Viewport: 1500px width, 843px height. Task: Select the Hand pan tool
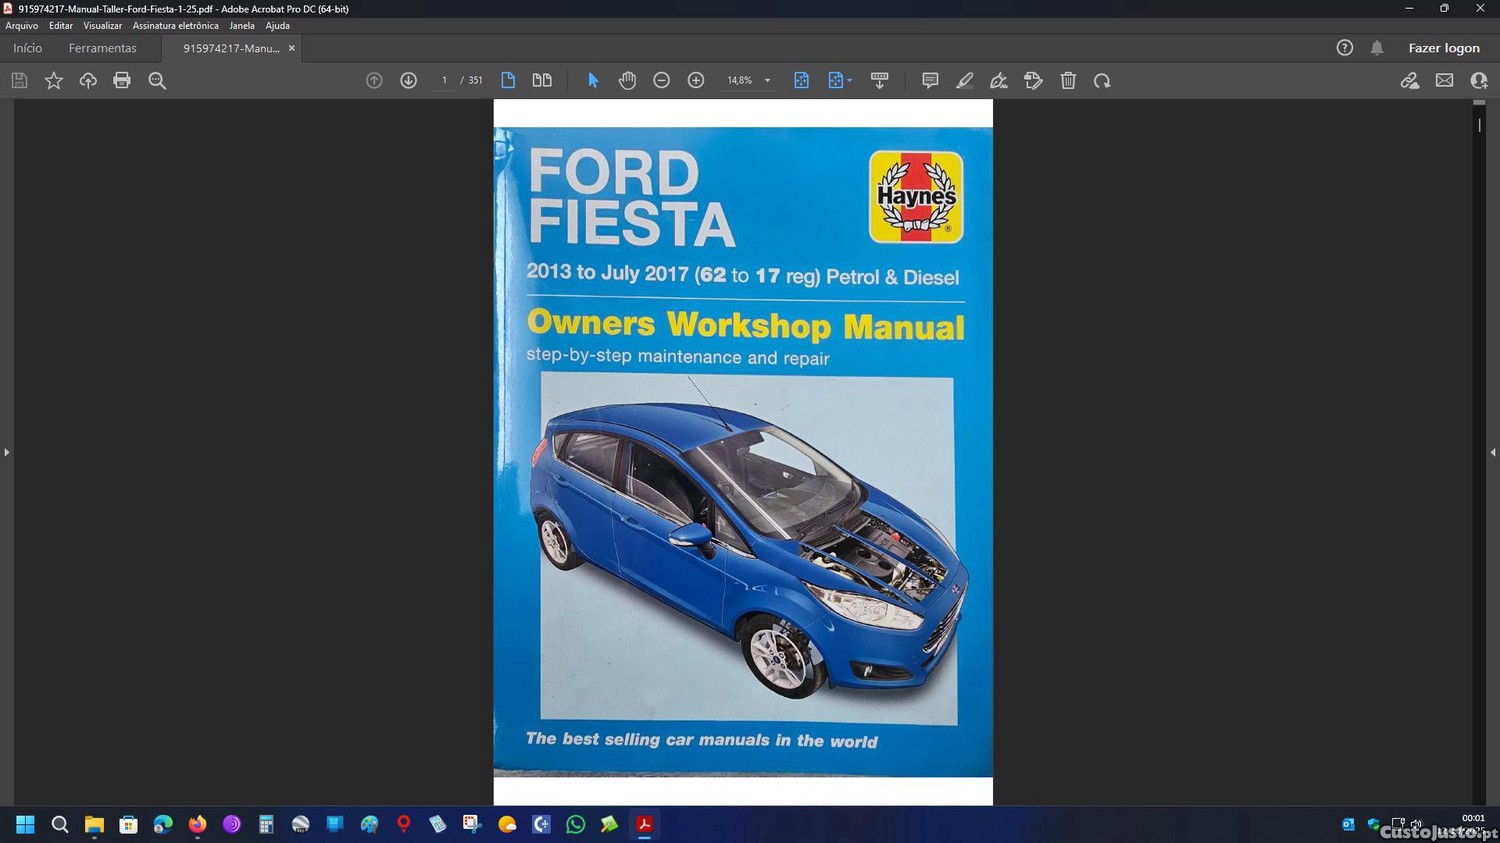click(627, 81)
